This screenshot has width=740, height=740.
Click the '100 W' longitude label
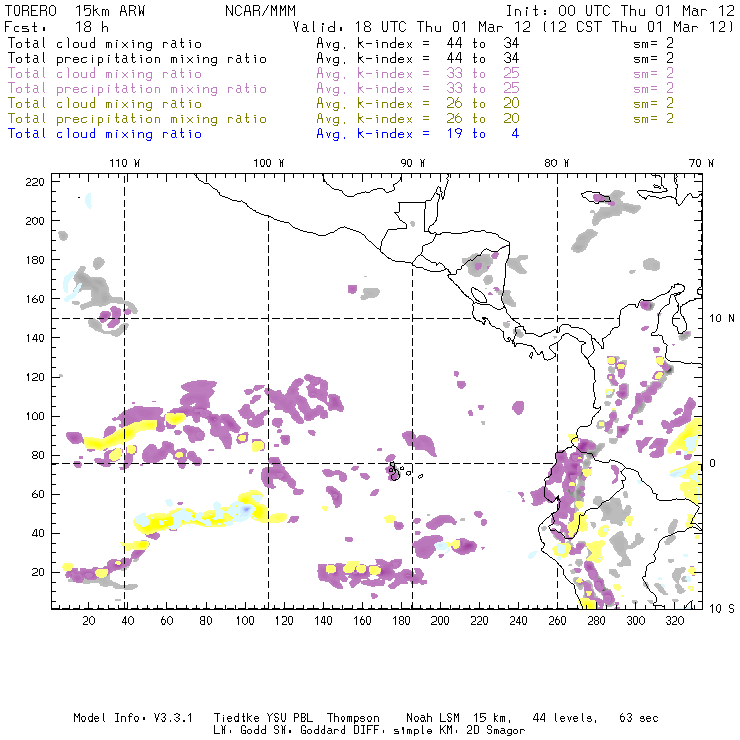(269, 163)
